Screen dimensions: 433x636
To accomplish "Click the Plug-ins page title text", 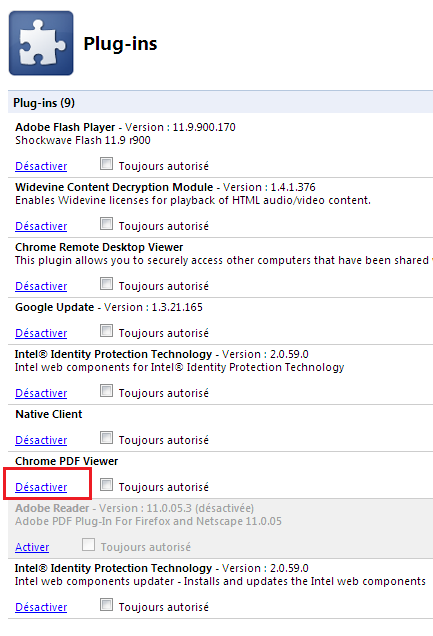I will tap(120, 44).
